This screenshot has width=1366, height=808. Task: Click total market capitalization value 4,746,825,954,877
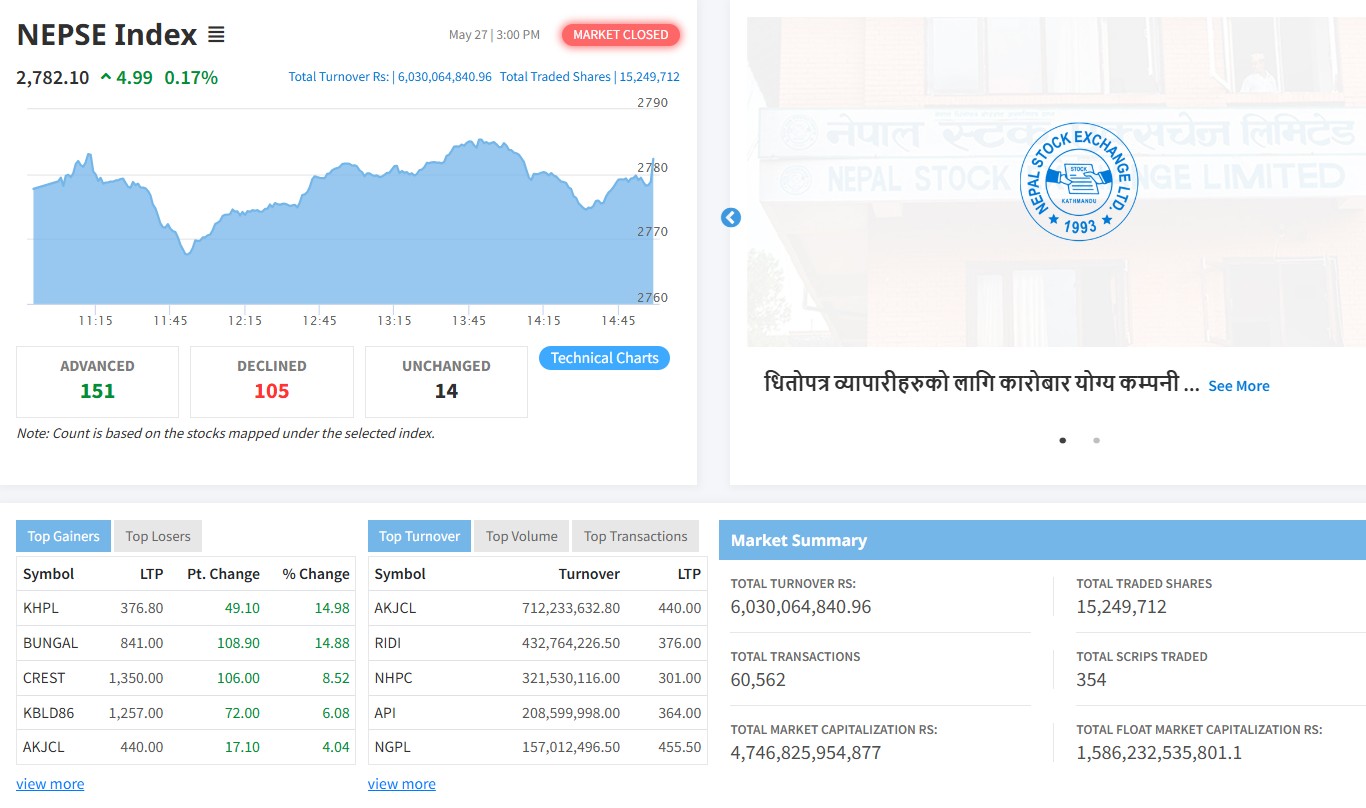point(806,753)
